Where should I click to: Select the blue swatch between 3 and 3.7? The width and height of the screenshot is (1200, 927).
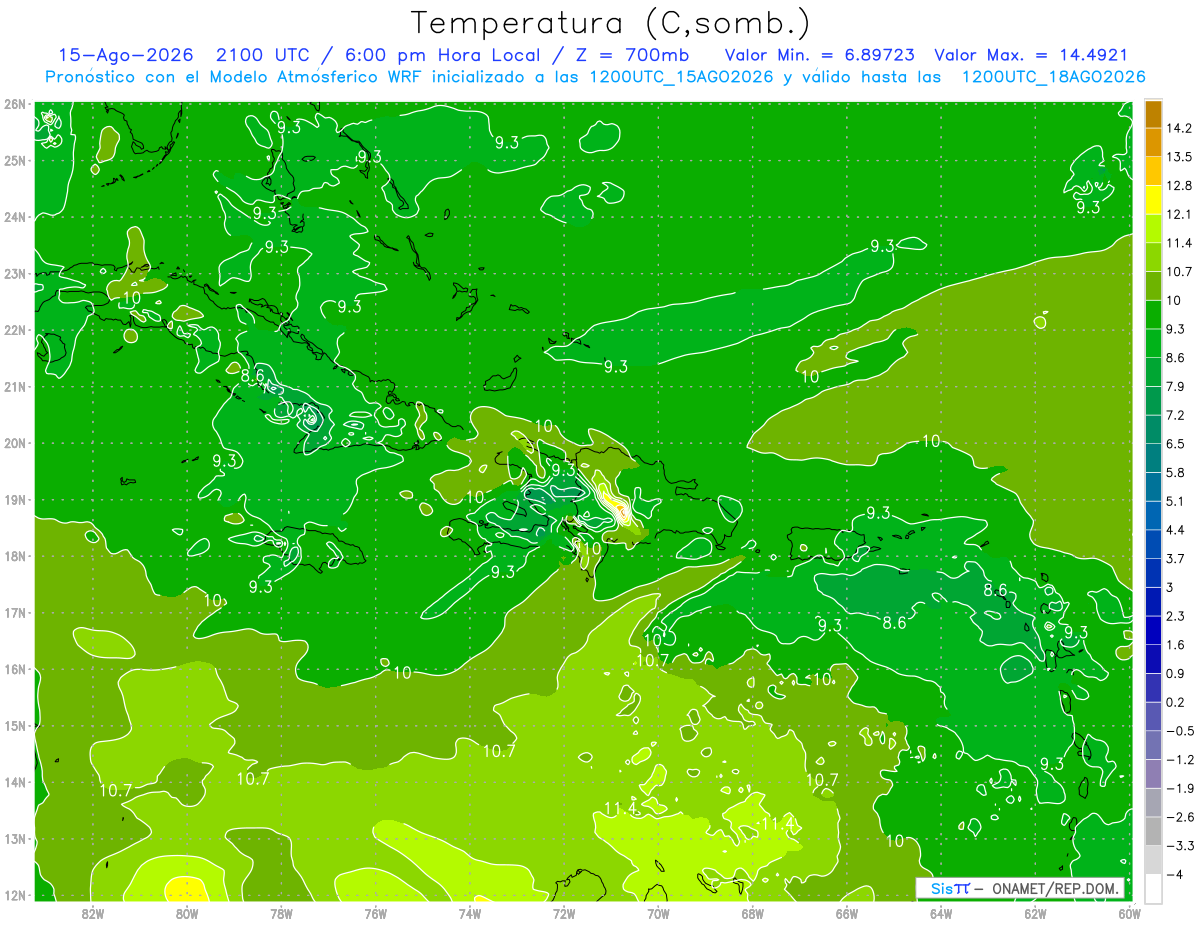(1153, 572)
